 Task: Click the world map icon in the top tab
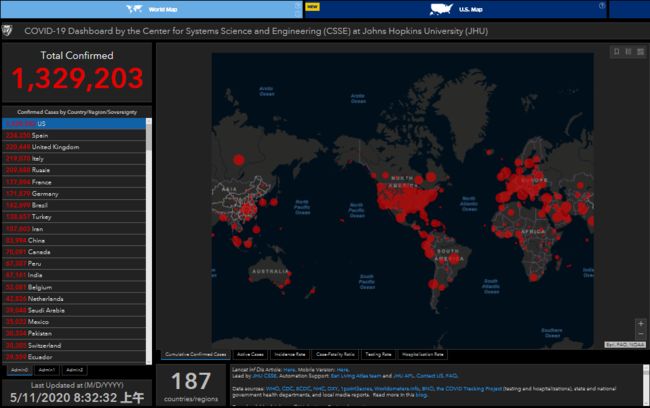pos(134,9)
